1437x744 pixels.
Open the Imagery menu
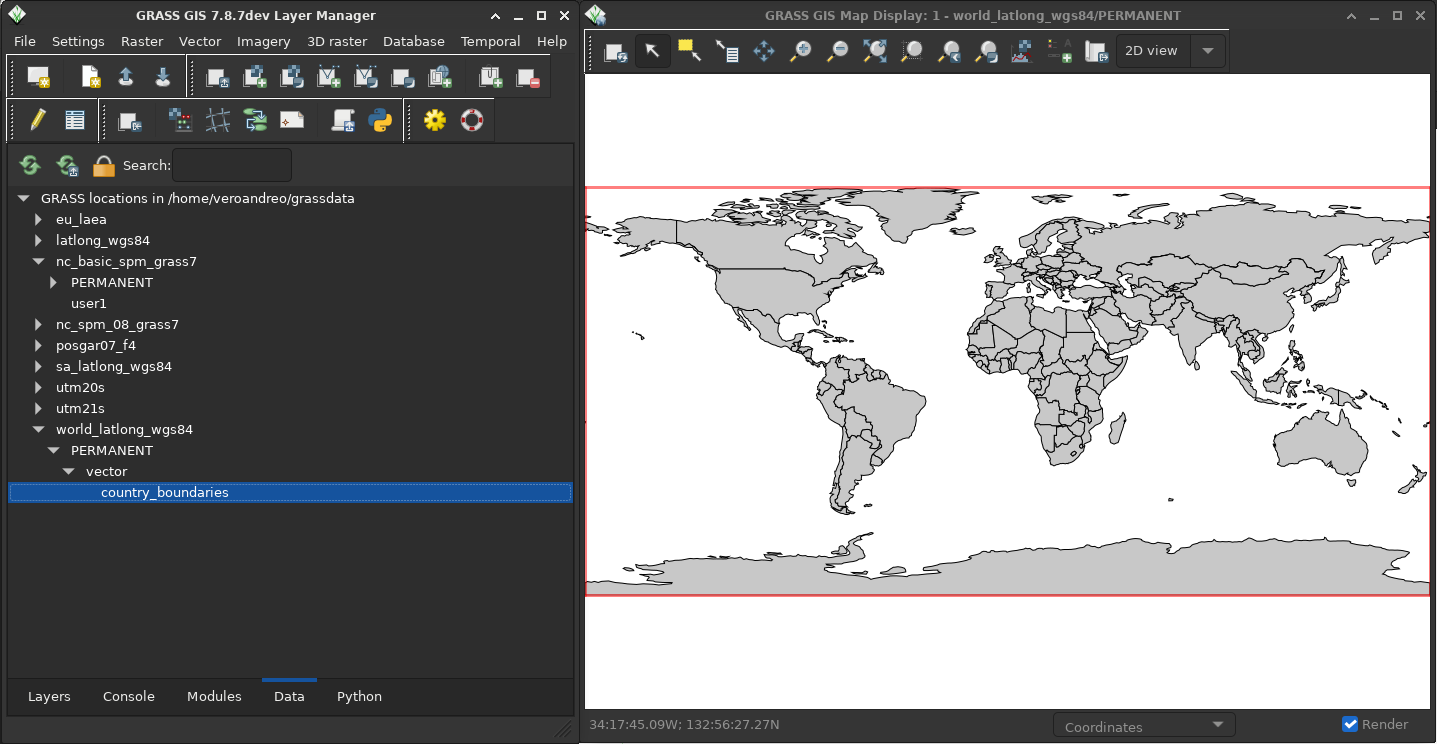(264, 41)
